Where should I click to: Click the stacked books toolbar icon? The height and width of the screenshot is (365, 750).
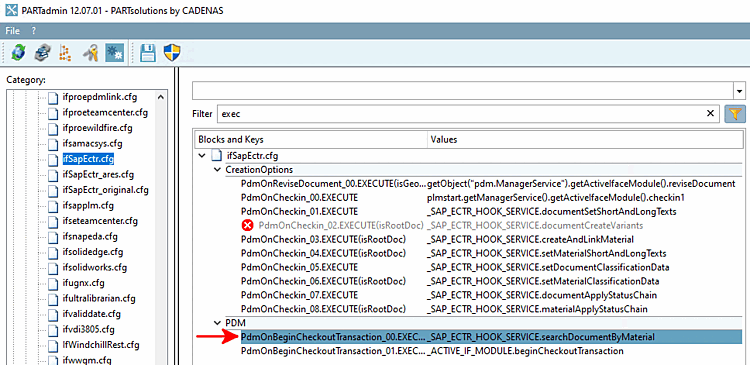click(x=43, y=53)
